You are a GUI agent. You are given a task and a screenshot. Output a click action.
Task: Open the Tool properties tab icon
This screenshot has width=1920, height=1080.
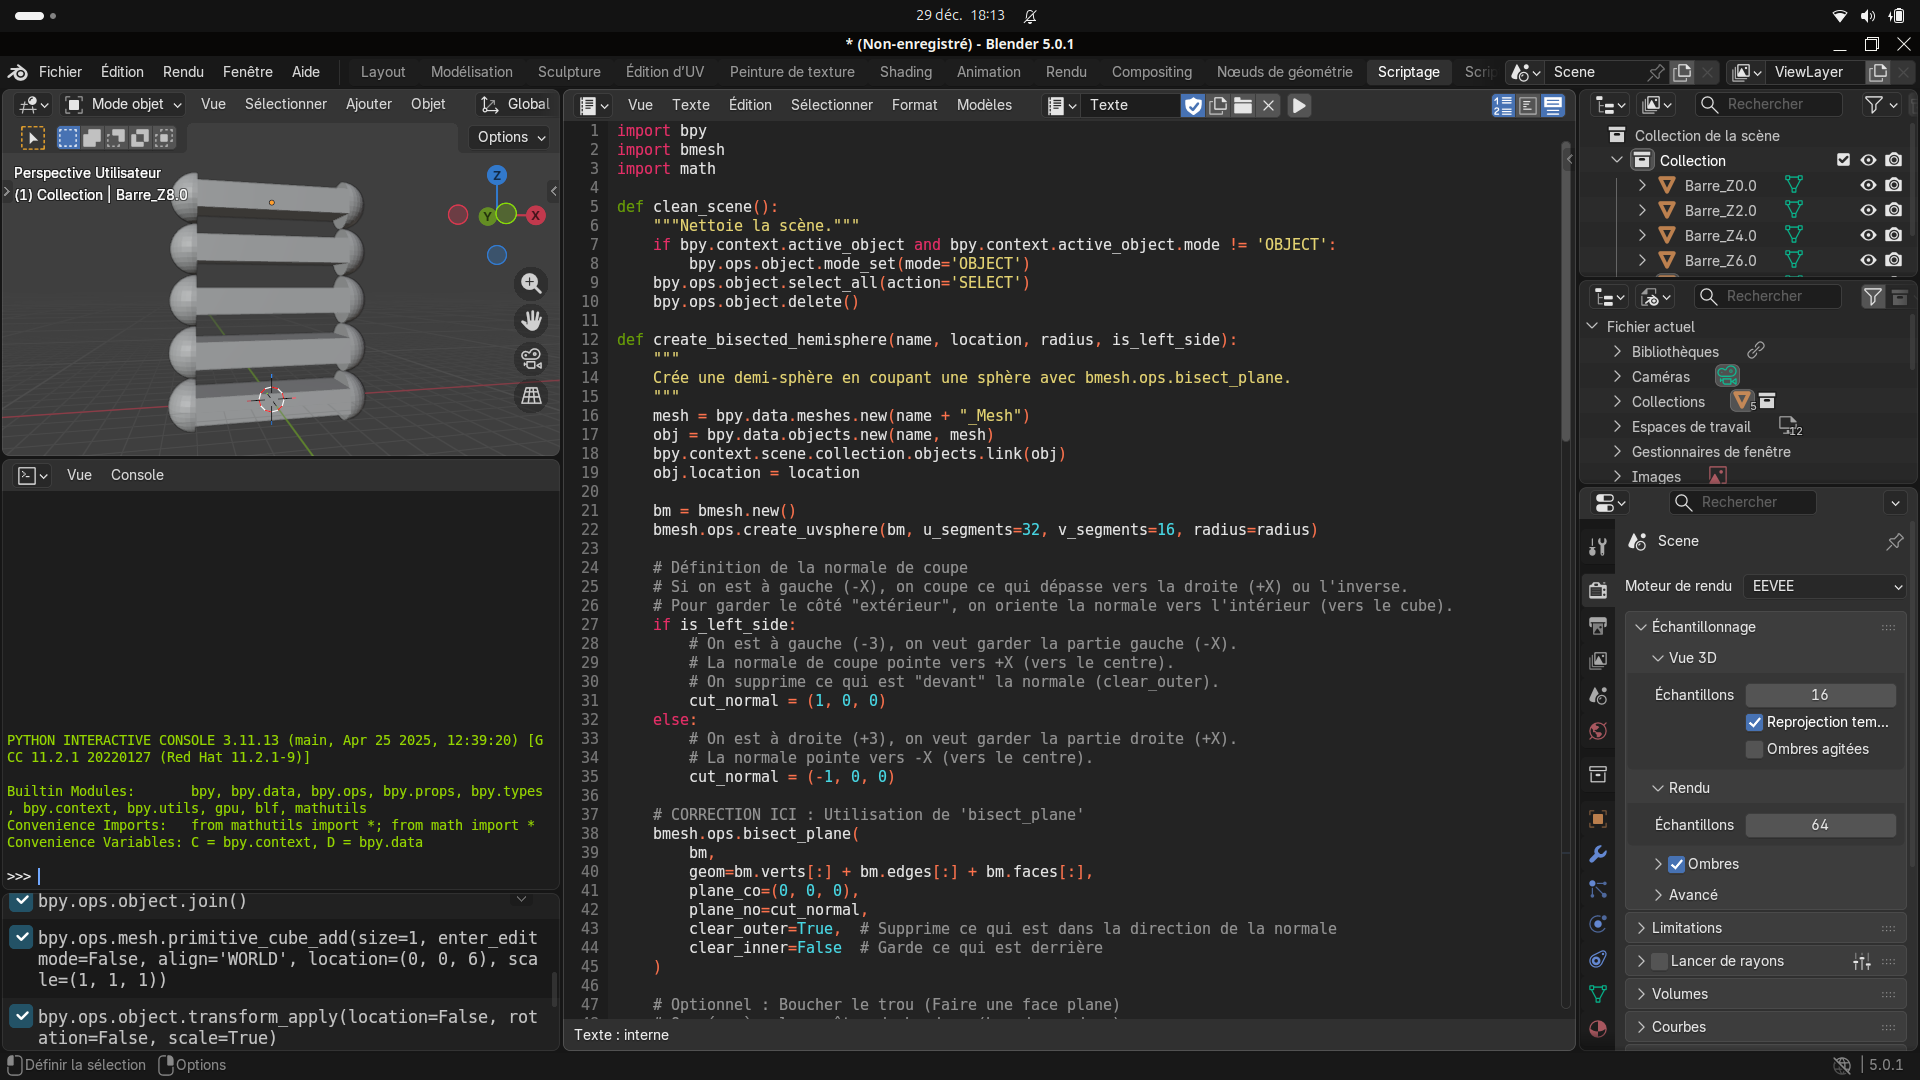click(x=1598, y=547)
